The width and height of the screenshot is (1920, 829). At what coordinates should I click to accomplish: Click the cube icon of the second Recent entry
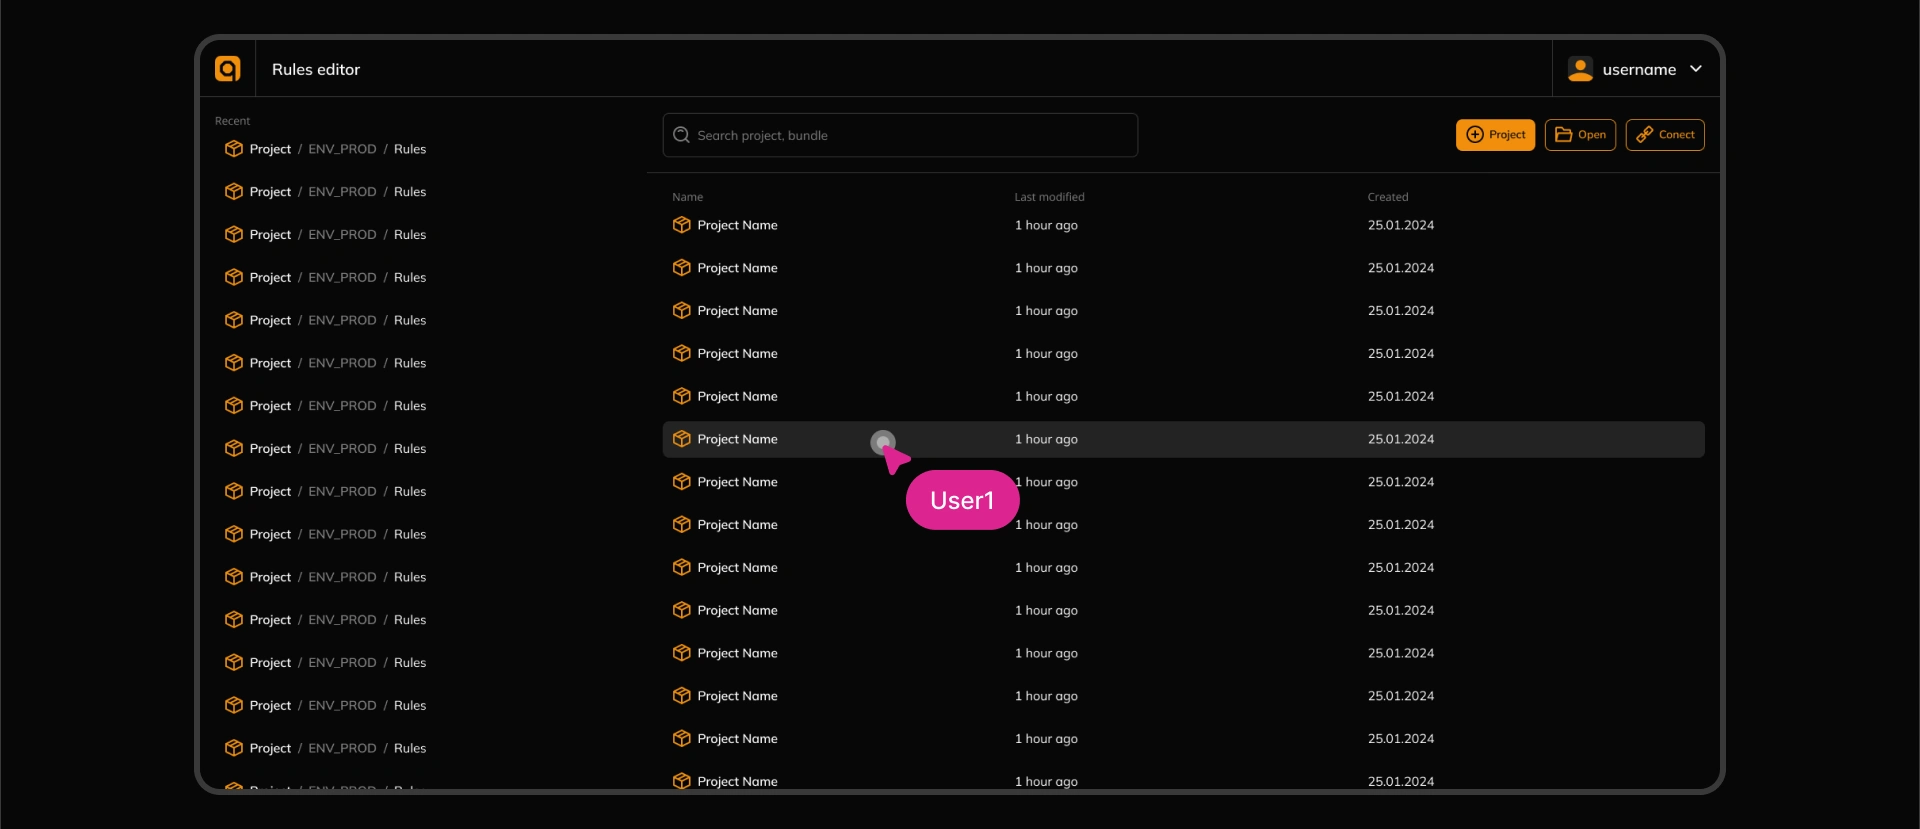[x=234, y=192]
